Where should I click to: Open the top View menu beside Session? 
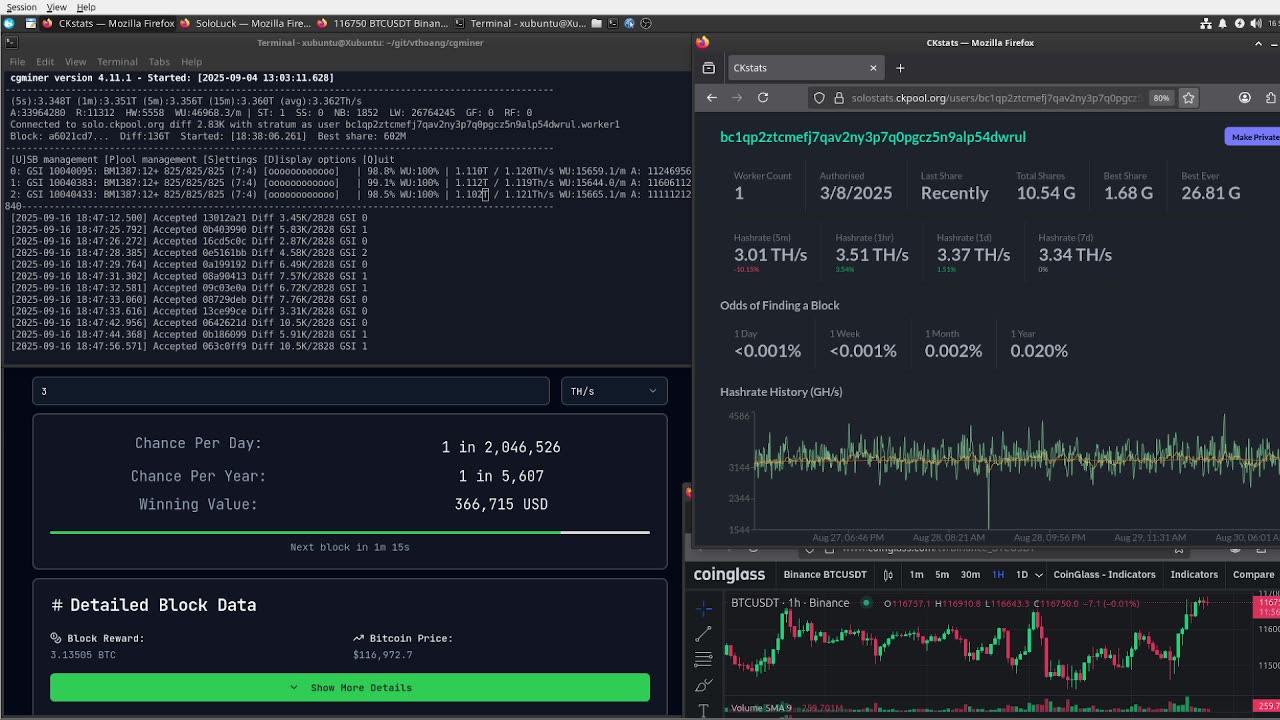click(x=57, y=7)
